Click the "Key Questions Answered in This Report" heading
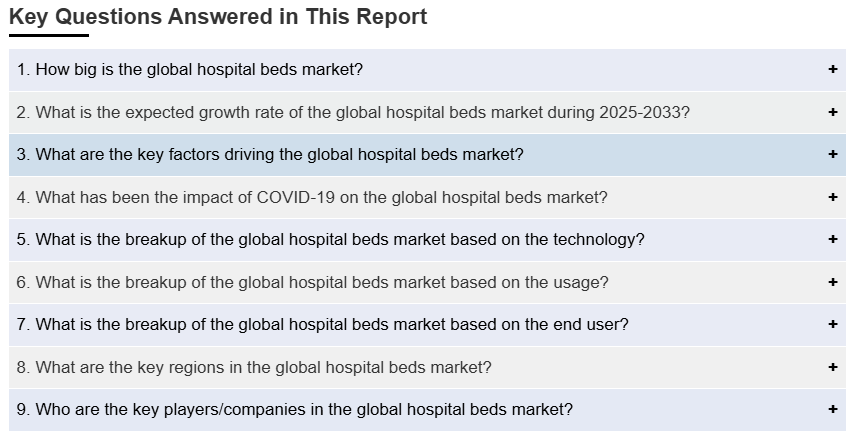This screenshot has height=439, width=852. coord(218,17)
